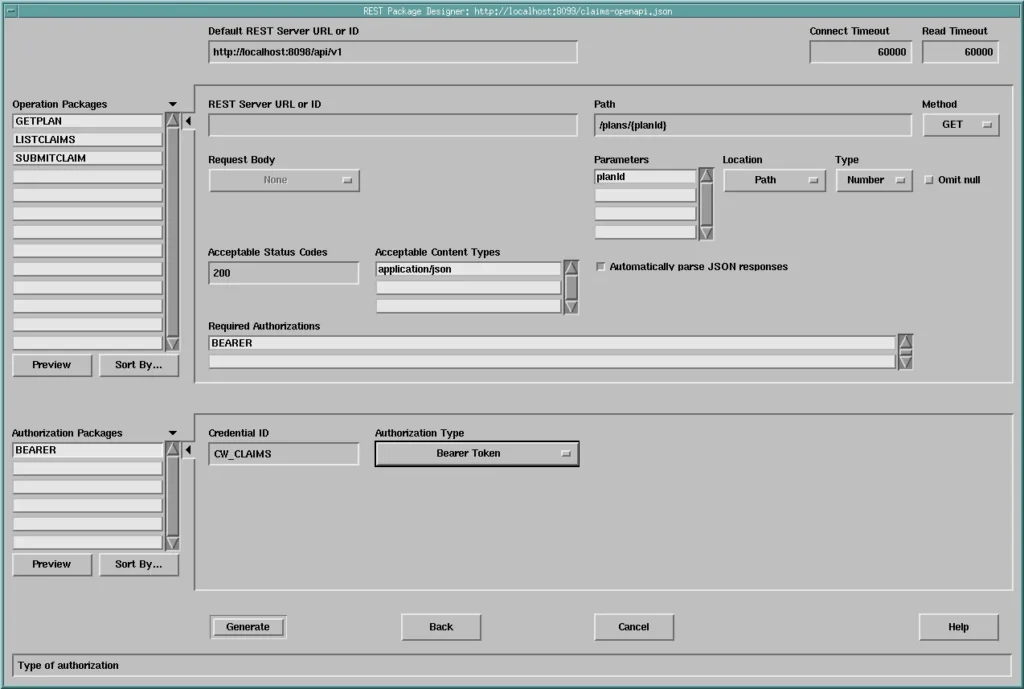This screenshot has height=689, width=1024.
Task: Click Preview under Authorization Packages
Action: pos(52,564)
